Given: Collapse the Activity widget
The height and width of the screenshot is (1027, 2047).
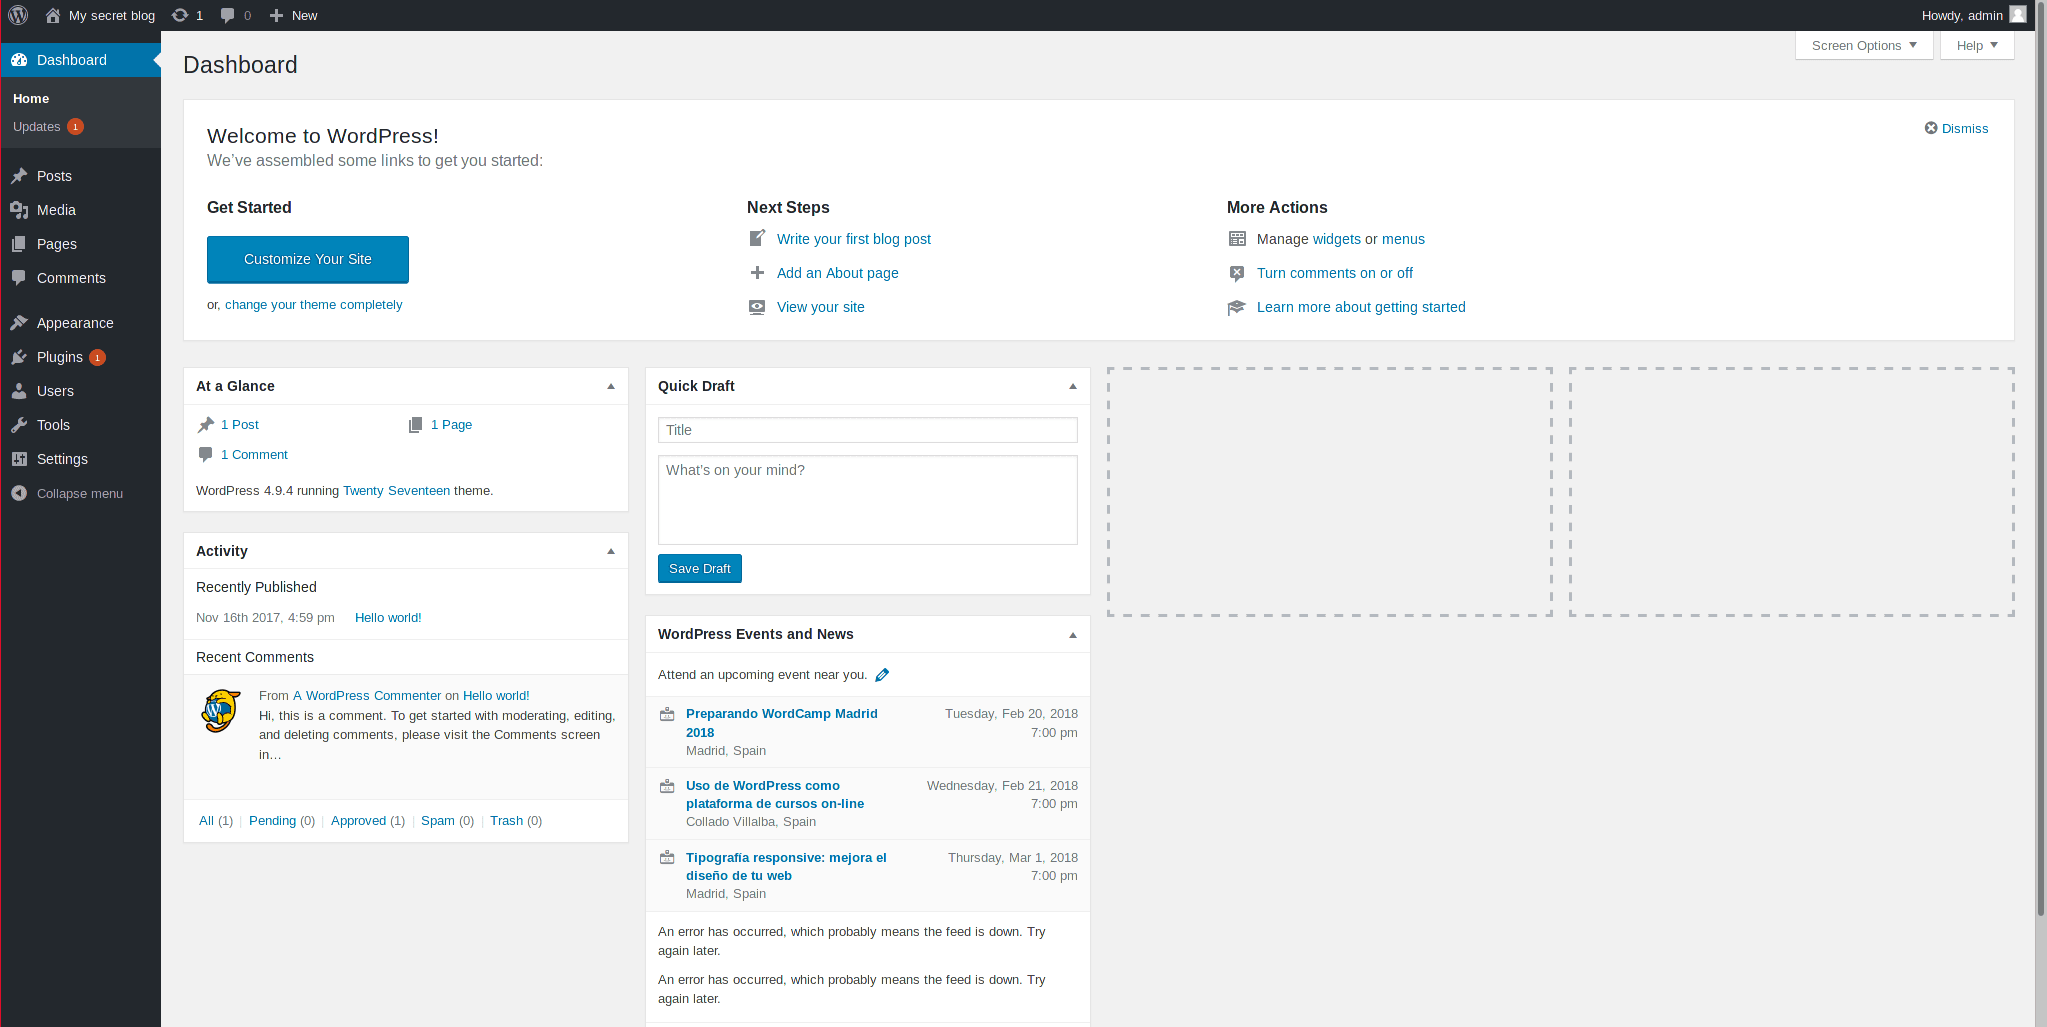Looking at the screenshot, I should (611, 552).
